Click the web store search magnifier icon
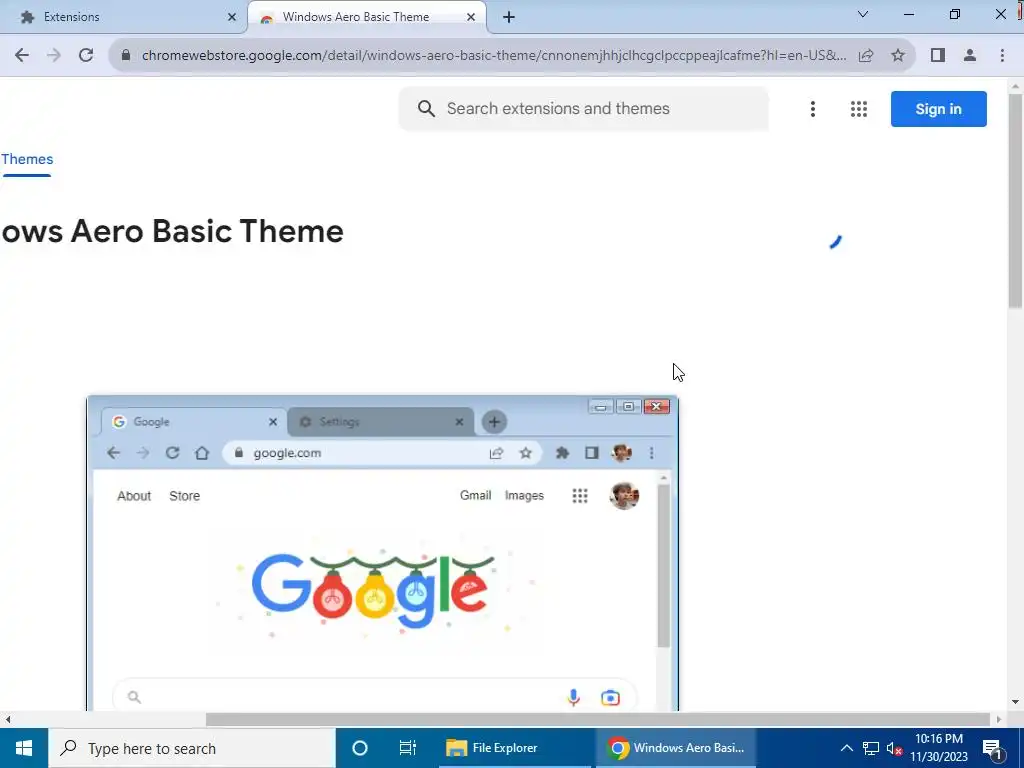This screenshot has width=1024, height=768. 426,108
